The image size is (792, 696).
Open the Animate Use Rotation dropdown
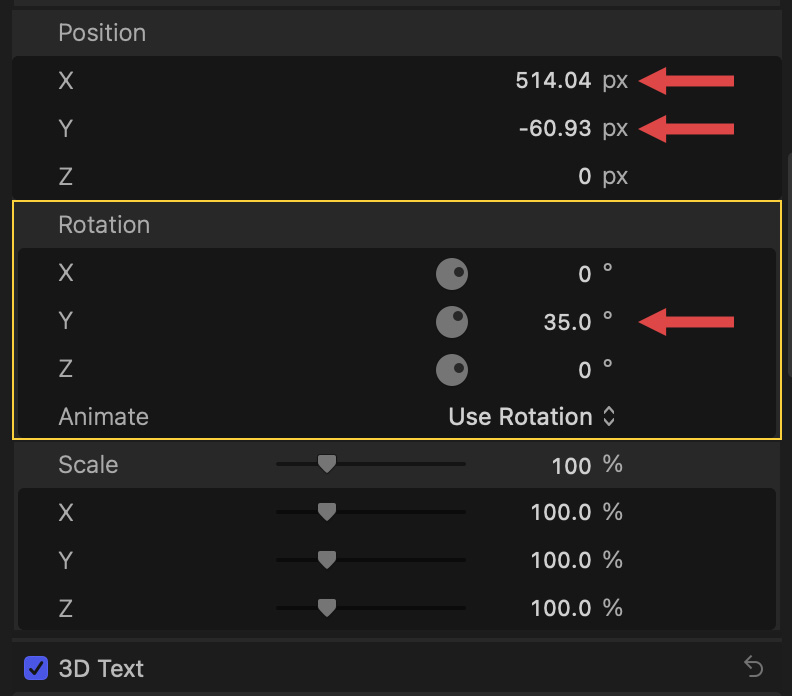(x=531, y=417)
